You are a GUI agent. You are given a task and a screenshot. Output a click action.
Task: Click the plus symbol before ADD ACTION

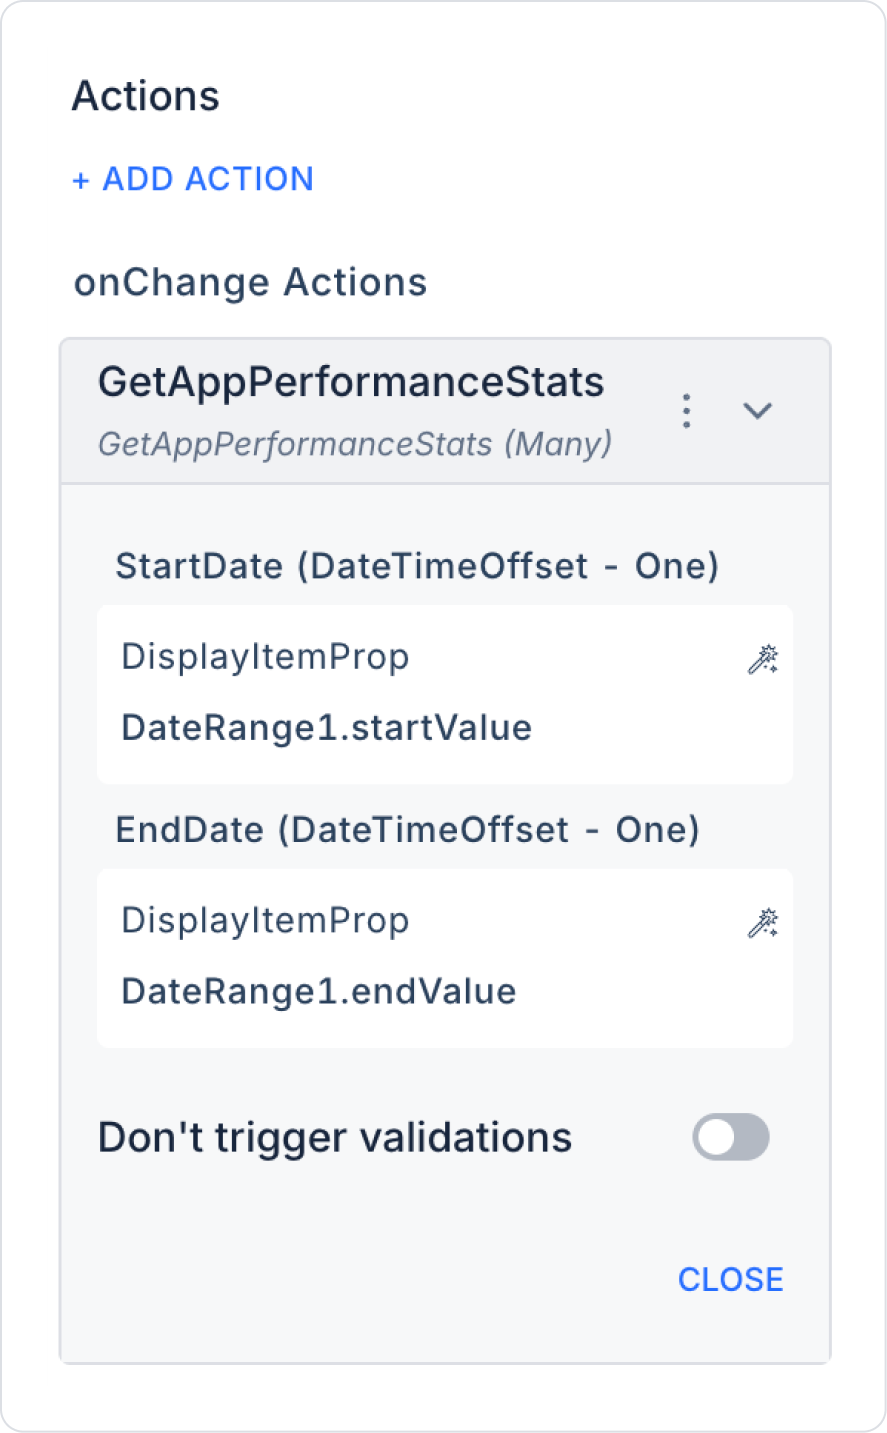[81, 180]
